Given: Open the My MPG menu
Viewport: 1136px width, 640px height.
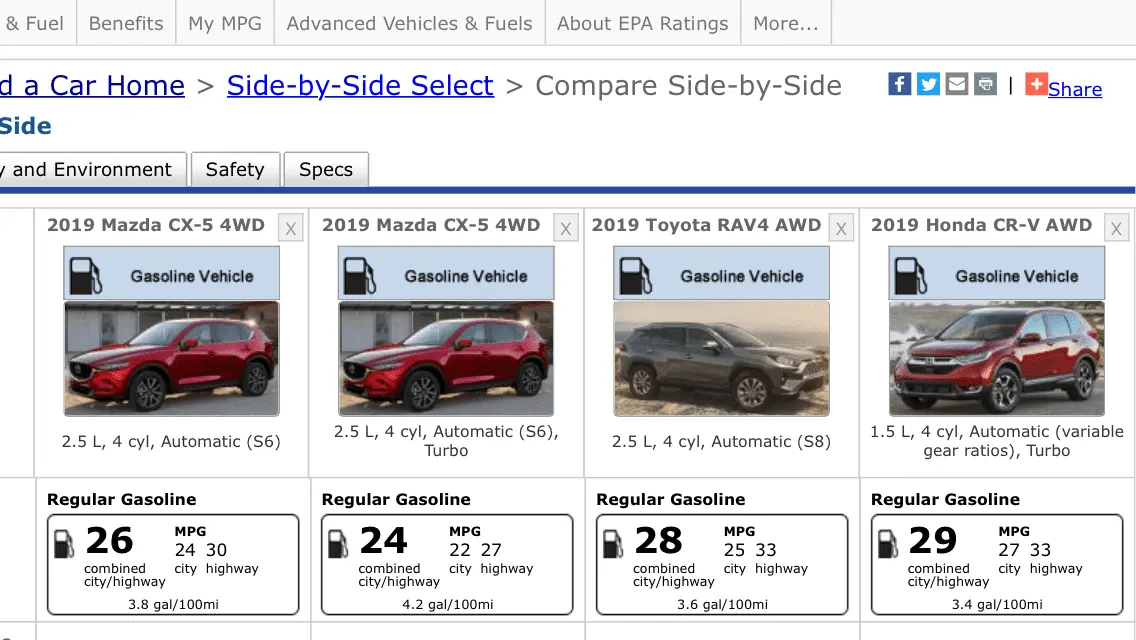Looking at the screenshot, I should coord(225,23).
